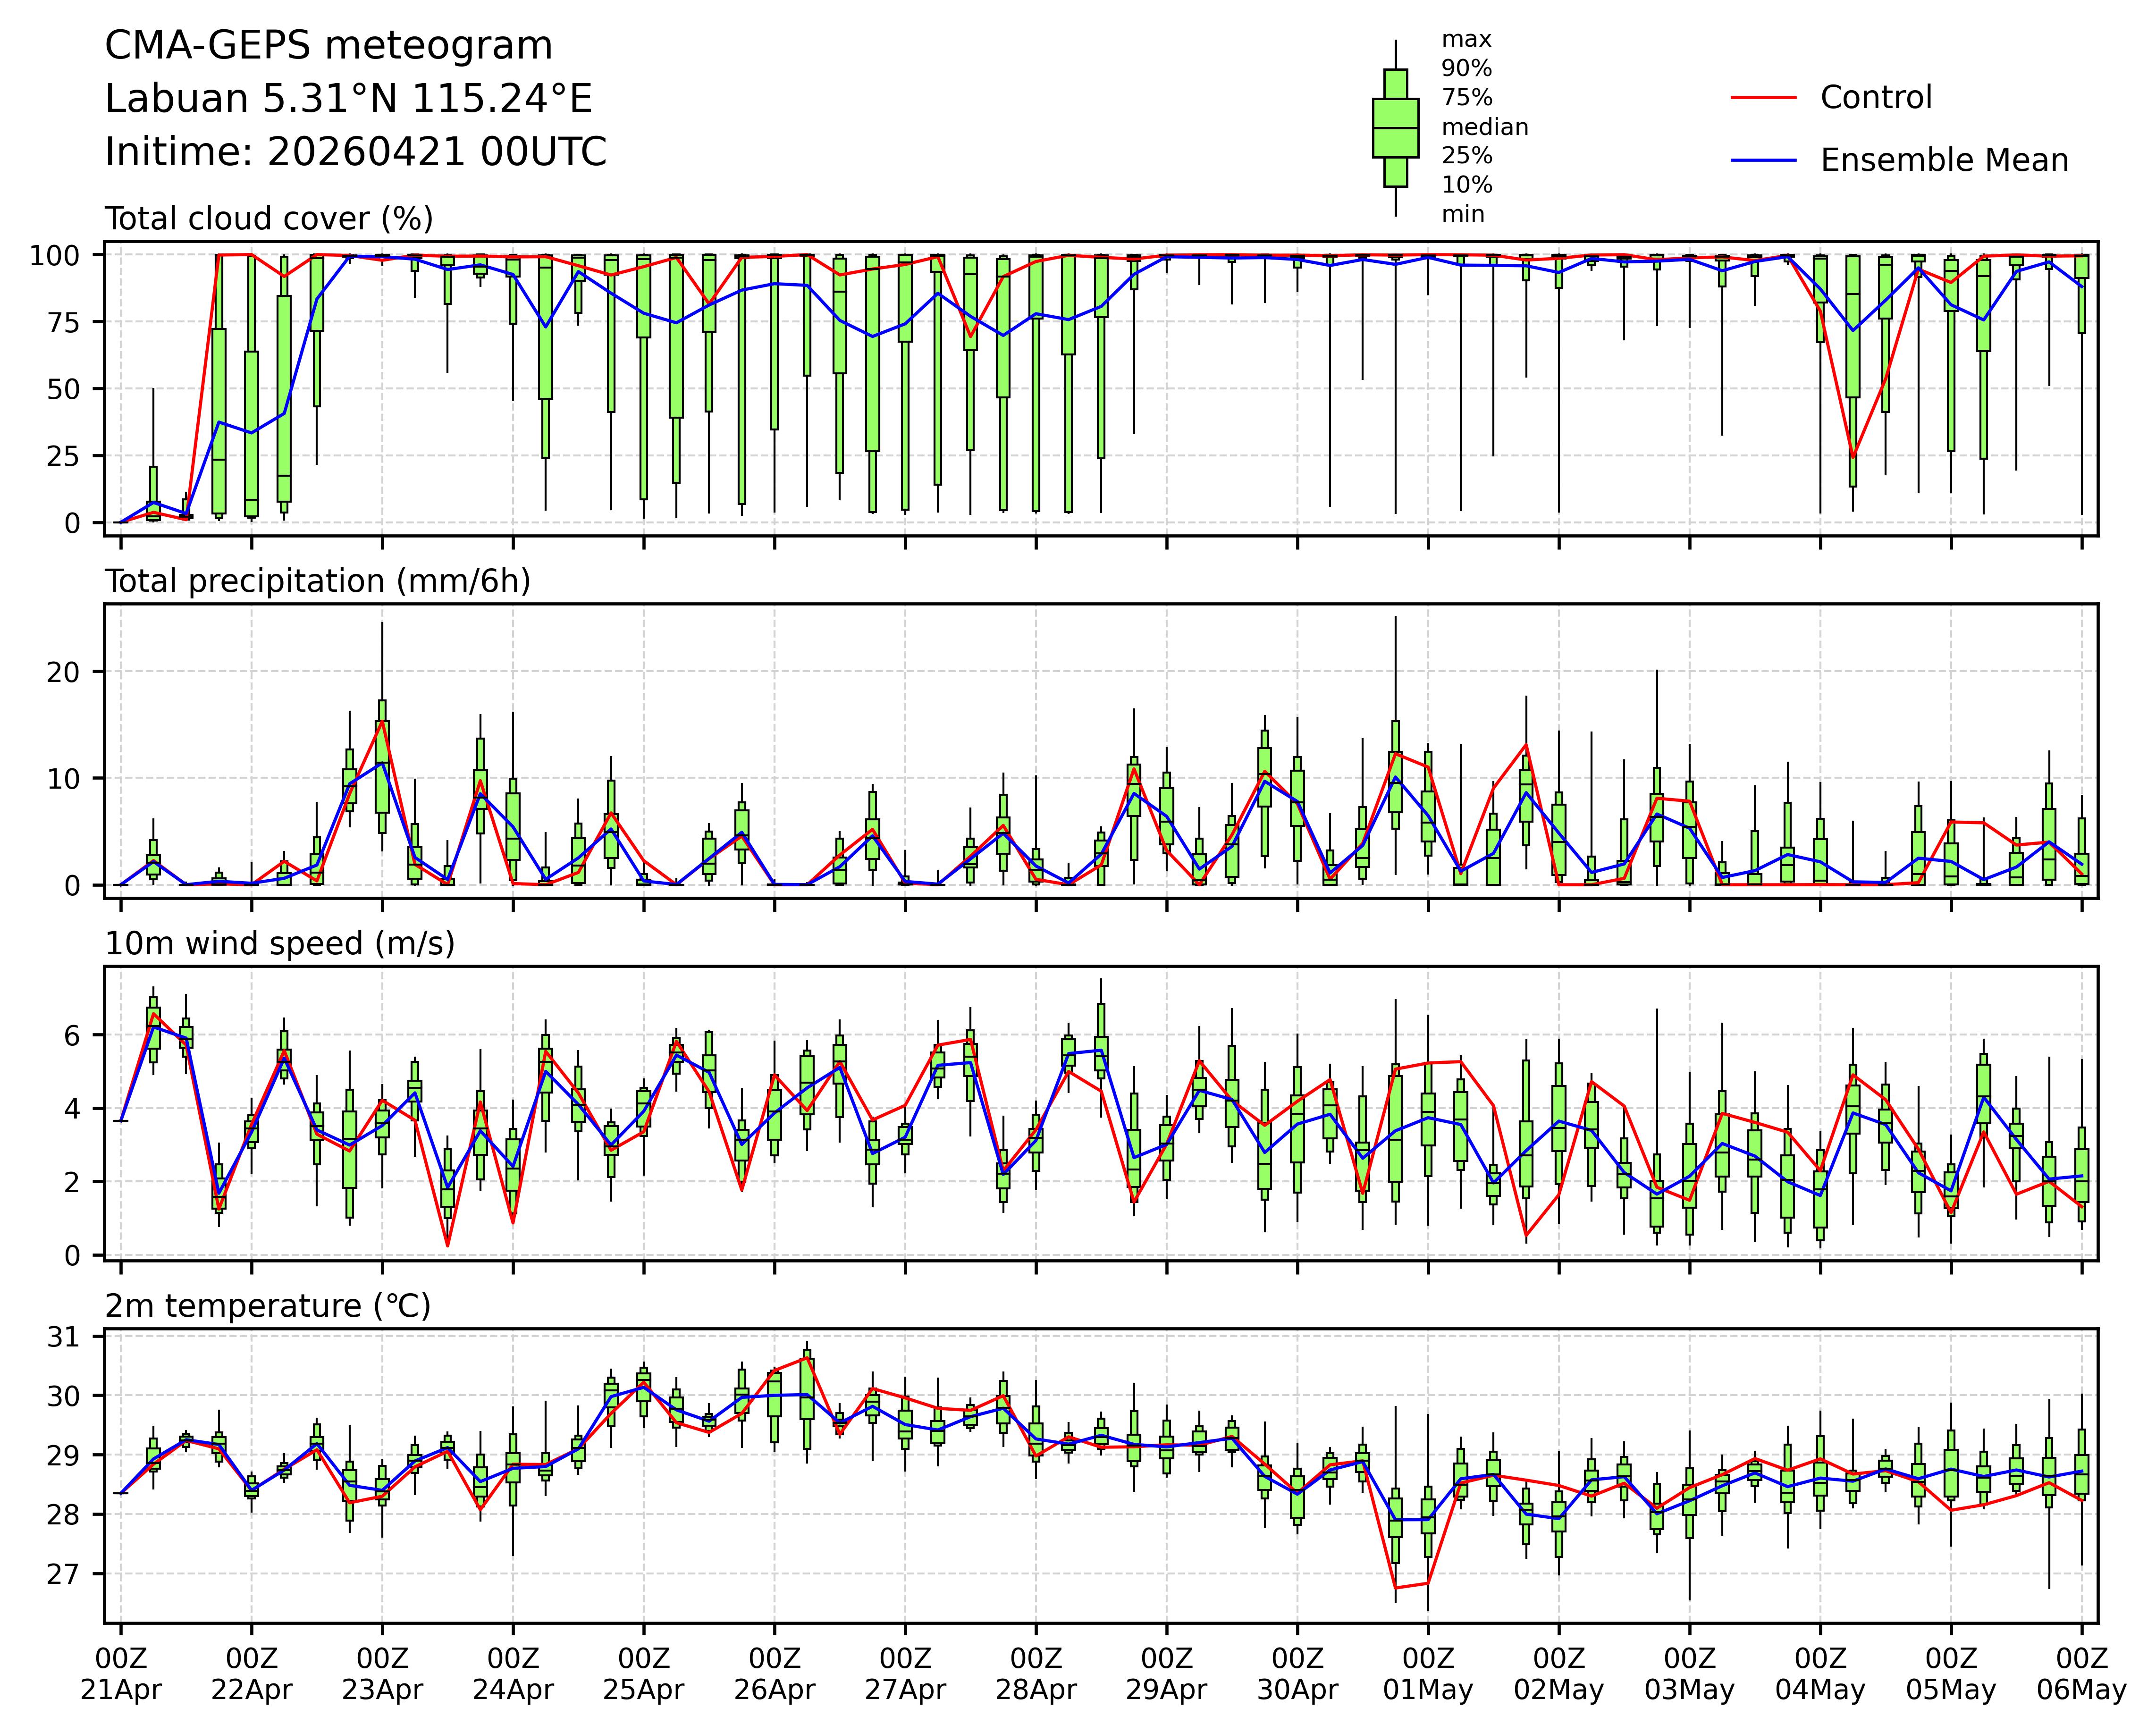Image resolution: width=2156 pixels, height=1733 pixels.
Task: Click the CMA-GEPS meteogram title
Action: tap(329, 46)
